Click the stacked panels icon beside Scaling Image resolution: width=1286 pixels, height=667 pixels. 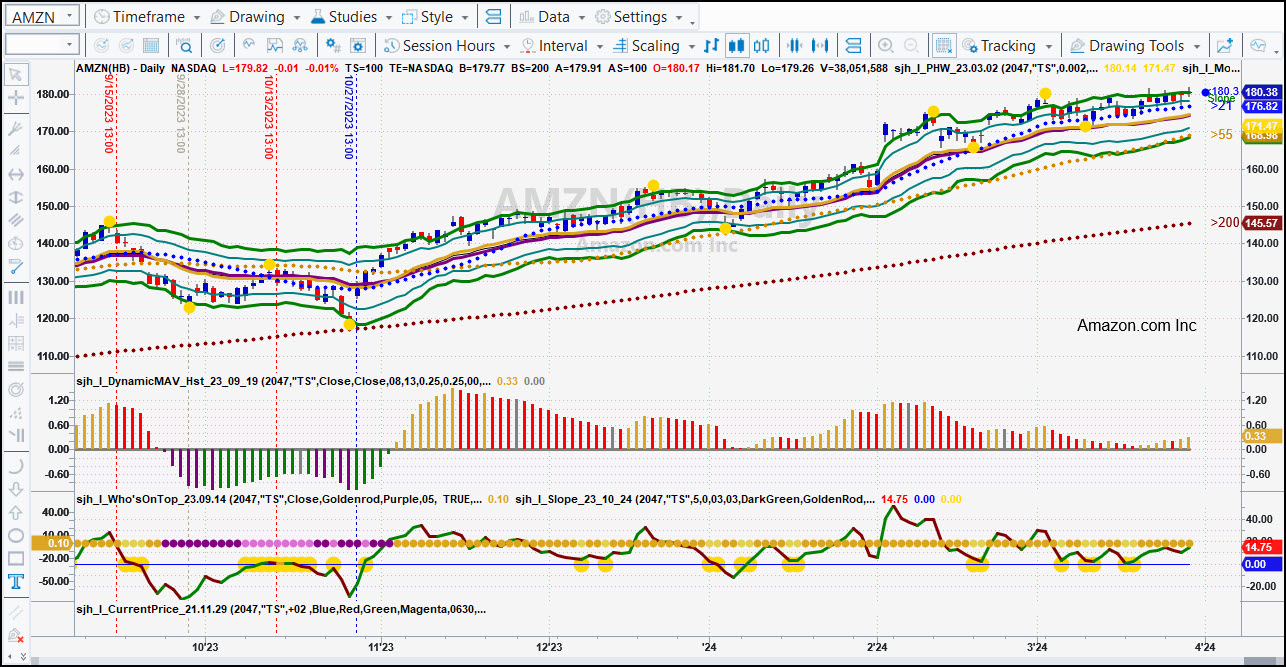click(x=853, y=45)
